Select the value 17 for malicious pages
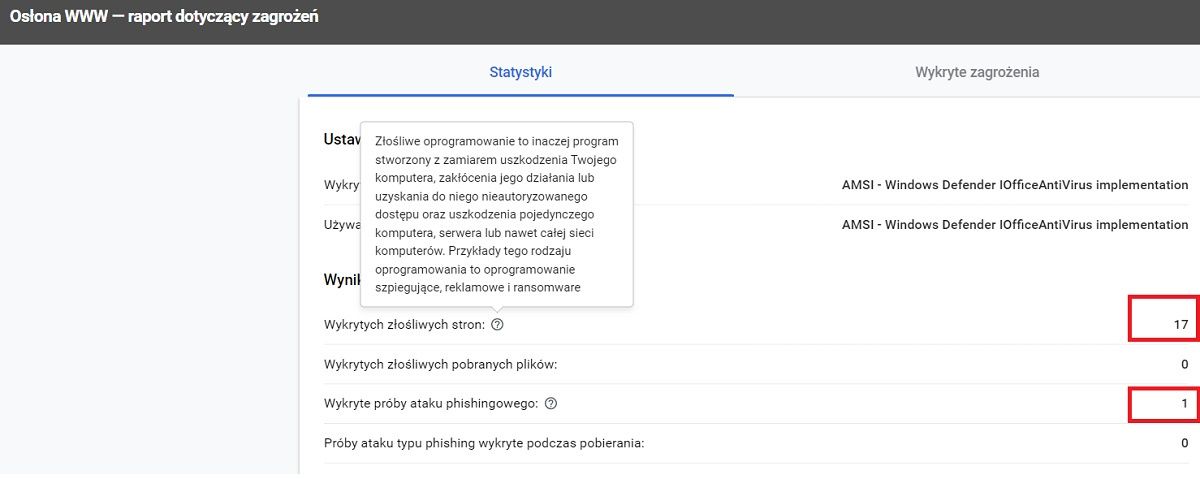 click(x=1181, y=325)
